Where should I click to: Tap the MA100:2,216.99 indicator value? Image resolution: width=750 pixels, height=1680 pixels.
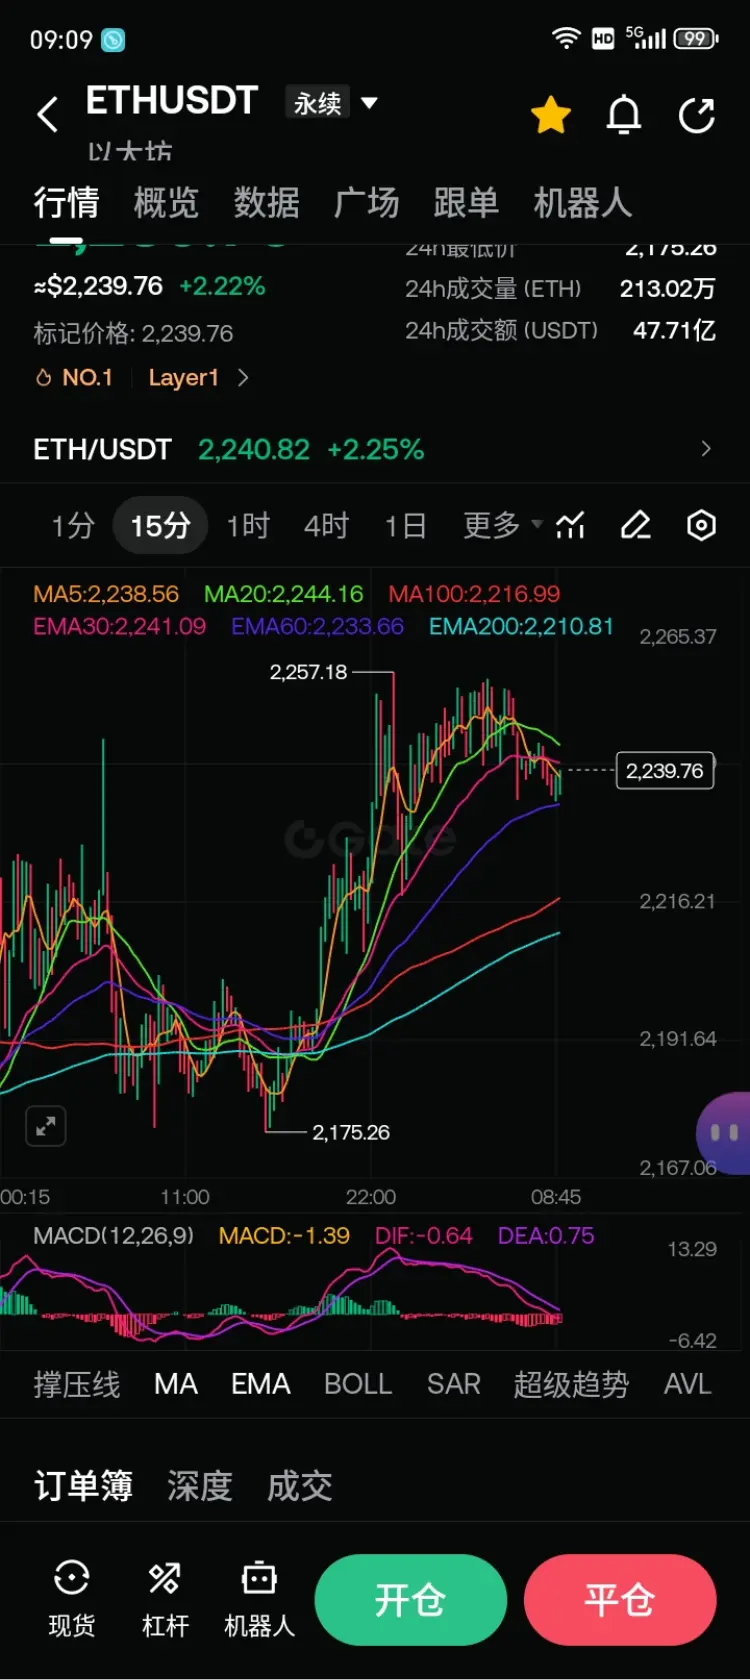[474, 594]
